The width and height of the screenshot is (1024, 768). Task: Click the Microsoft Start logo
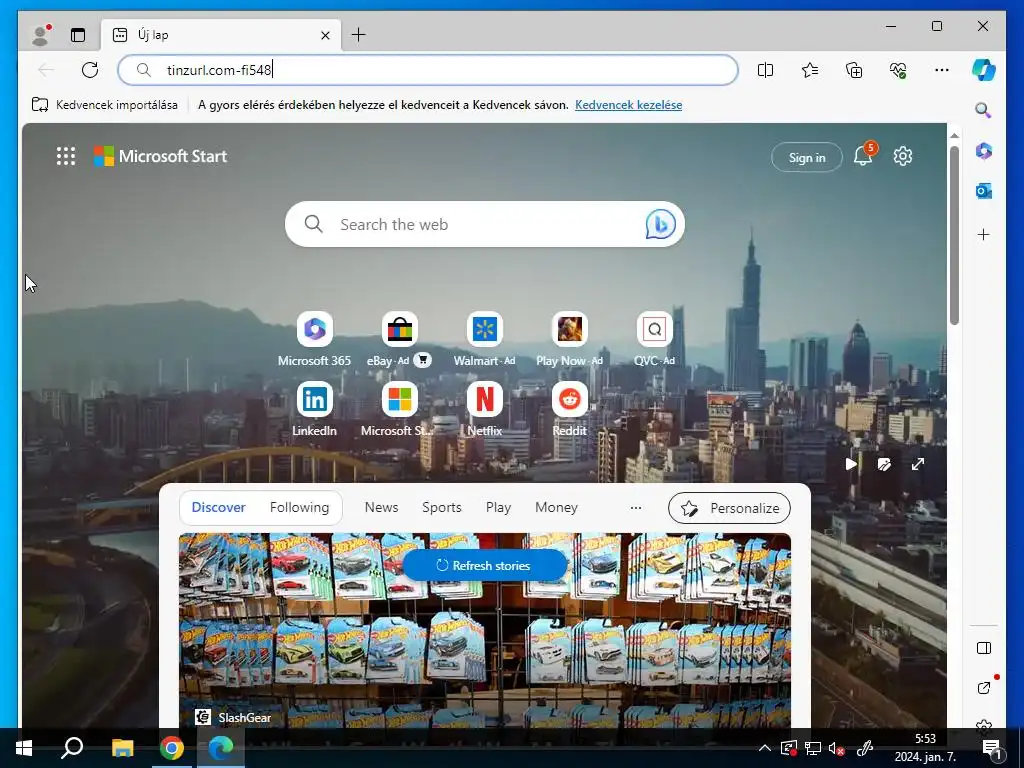tap(161, 156)
